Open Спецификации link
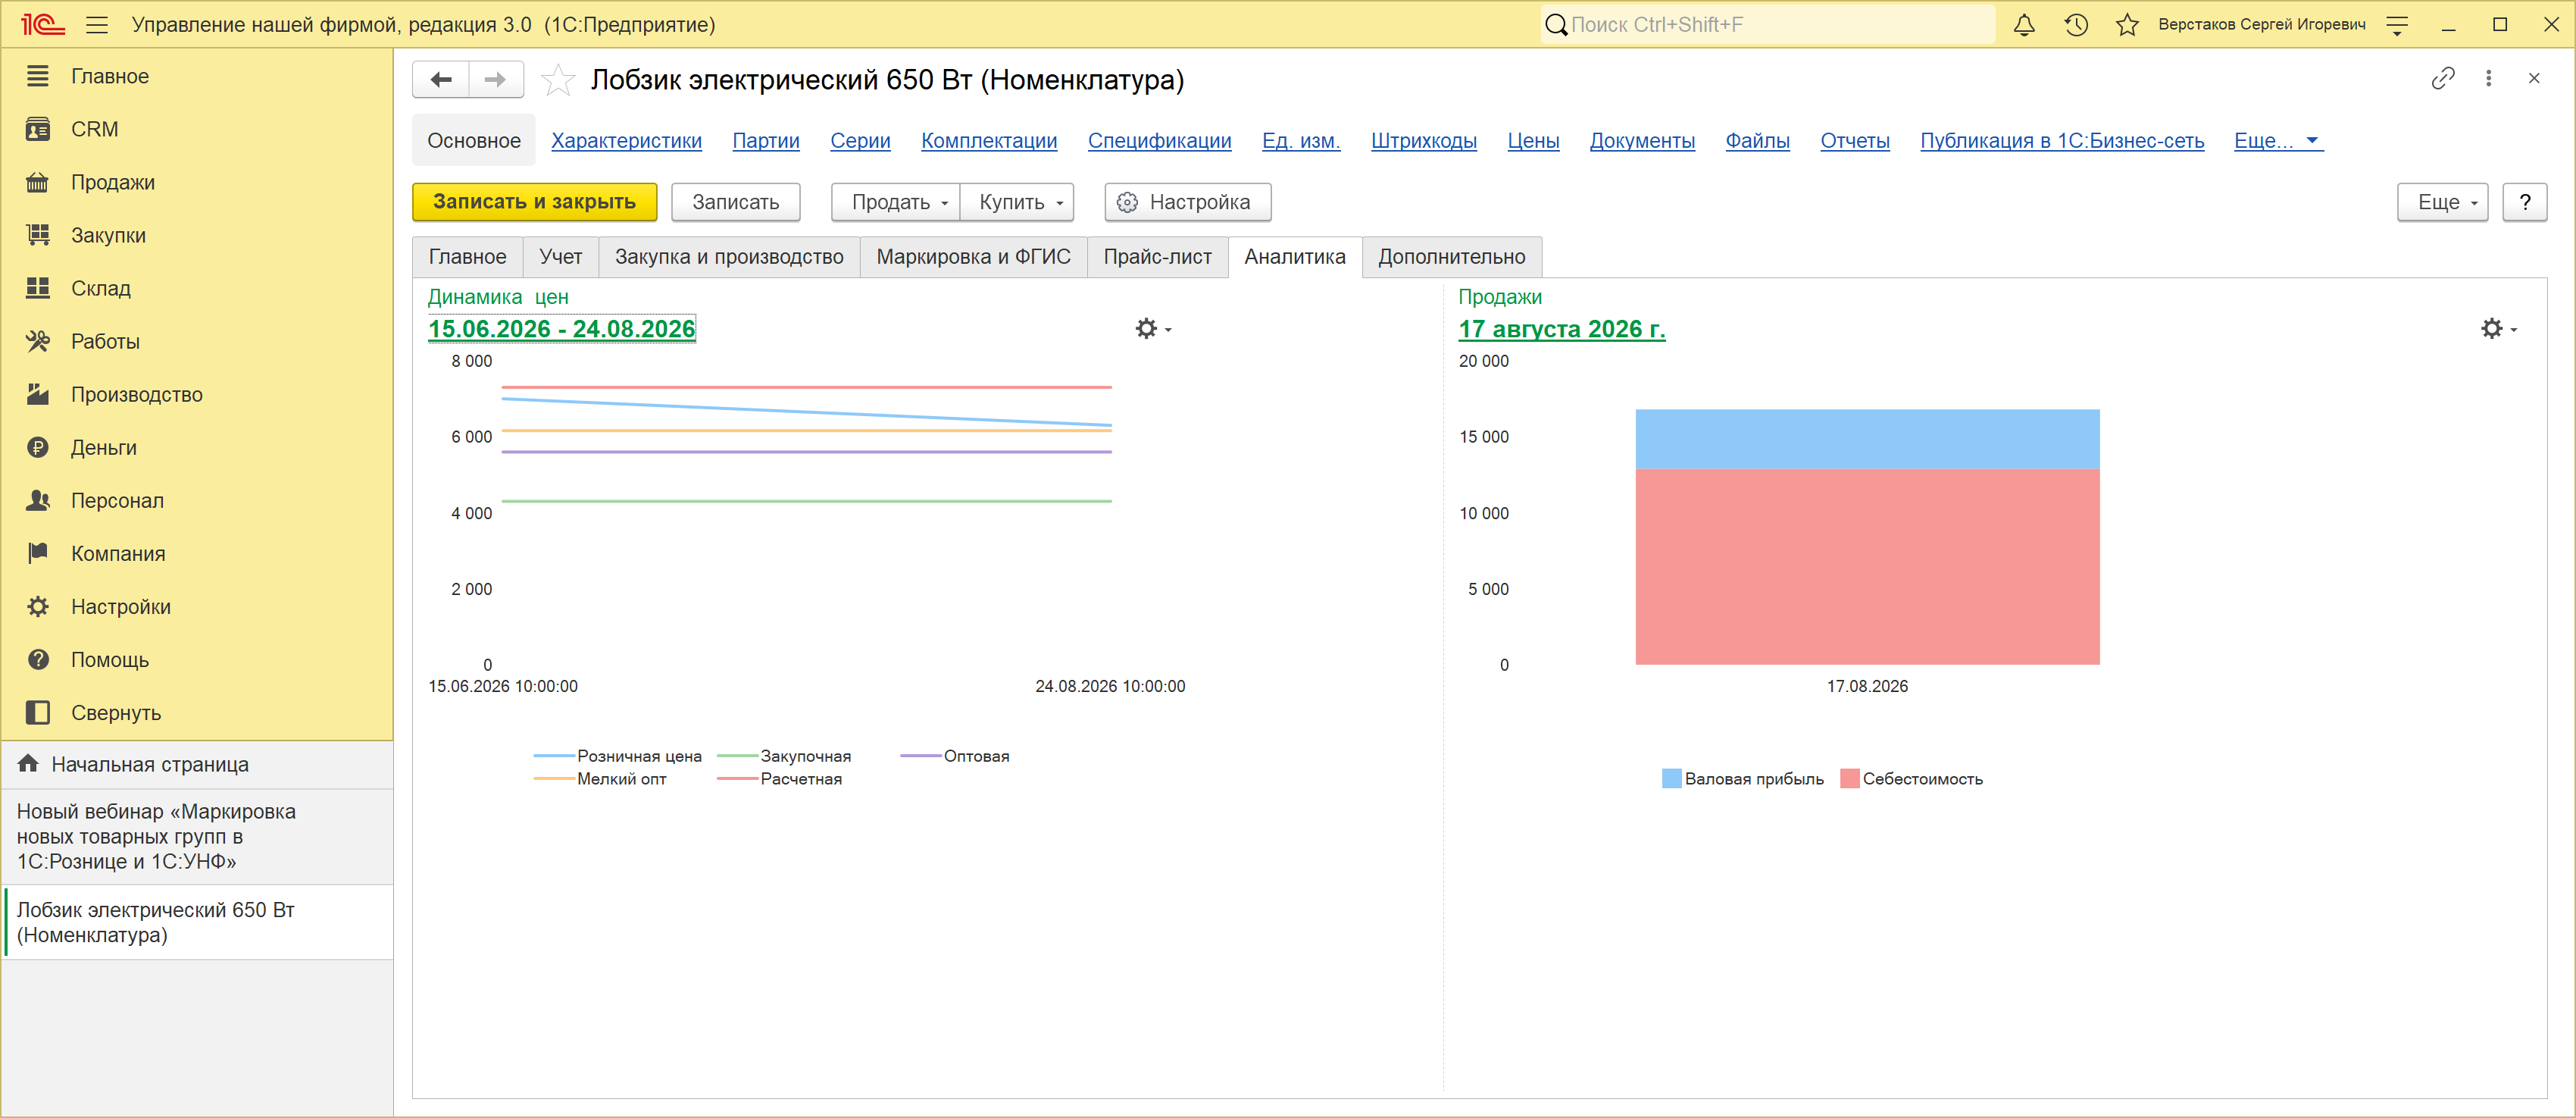This screenshot has height=1118, width=2576. click(1160, 141)
